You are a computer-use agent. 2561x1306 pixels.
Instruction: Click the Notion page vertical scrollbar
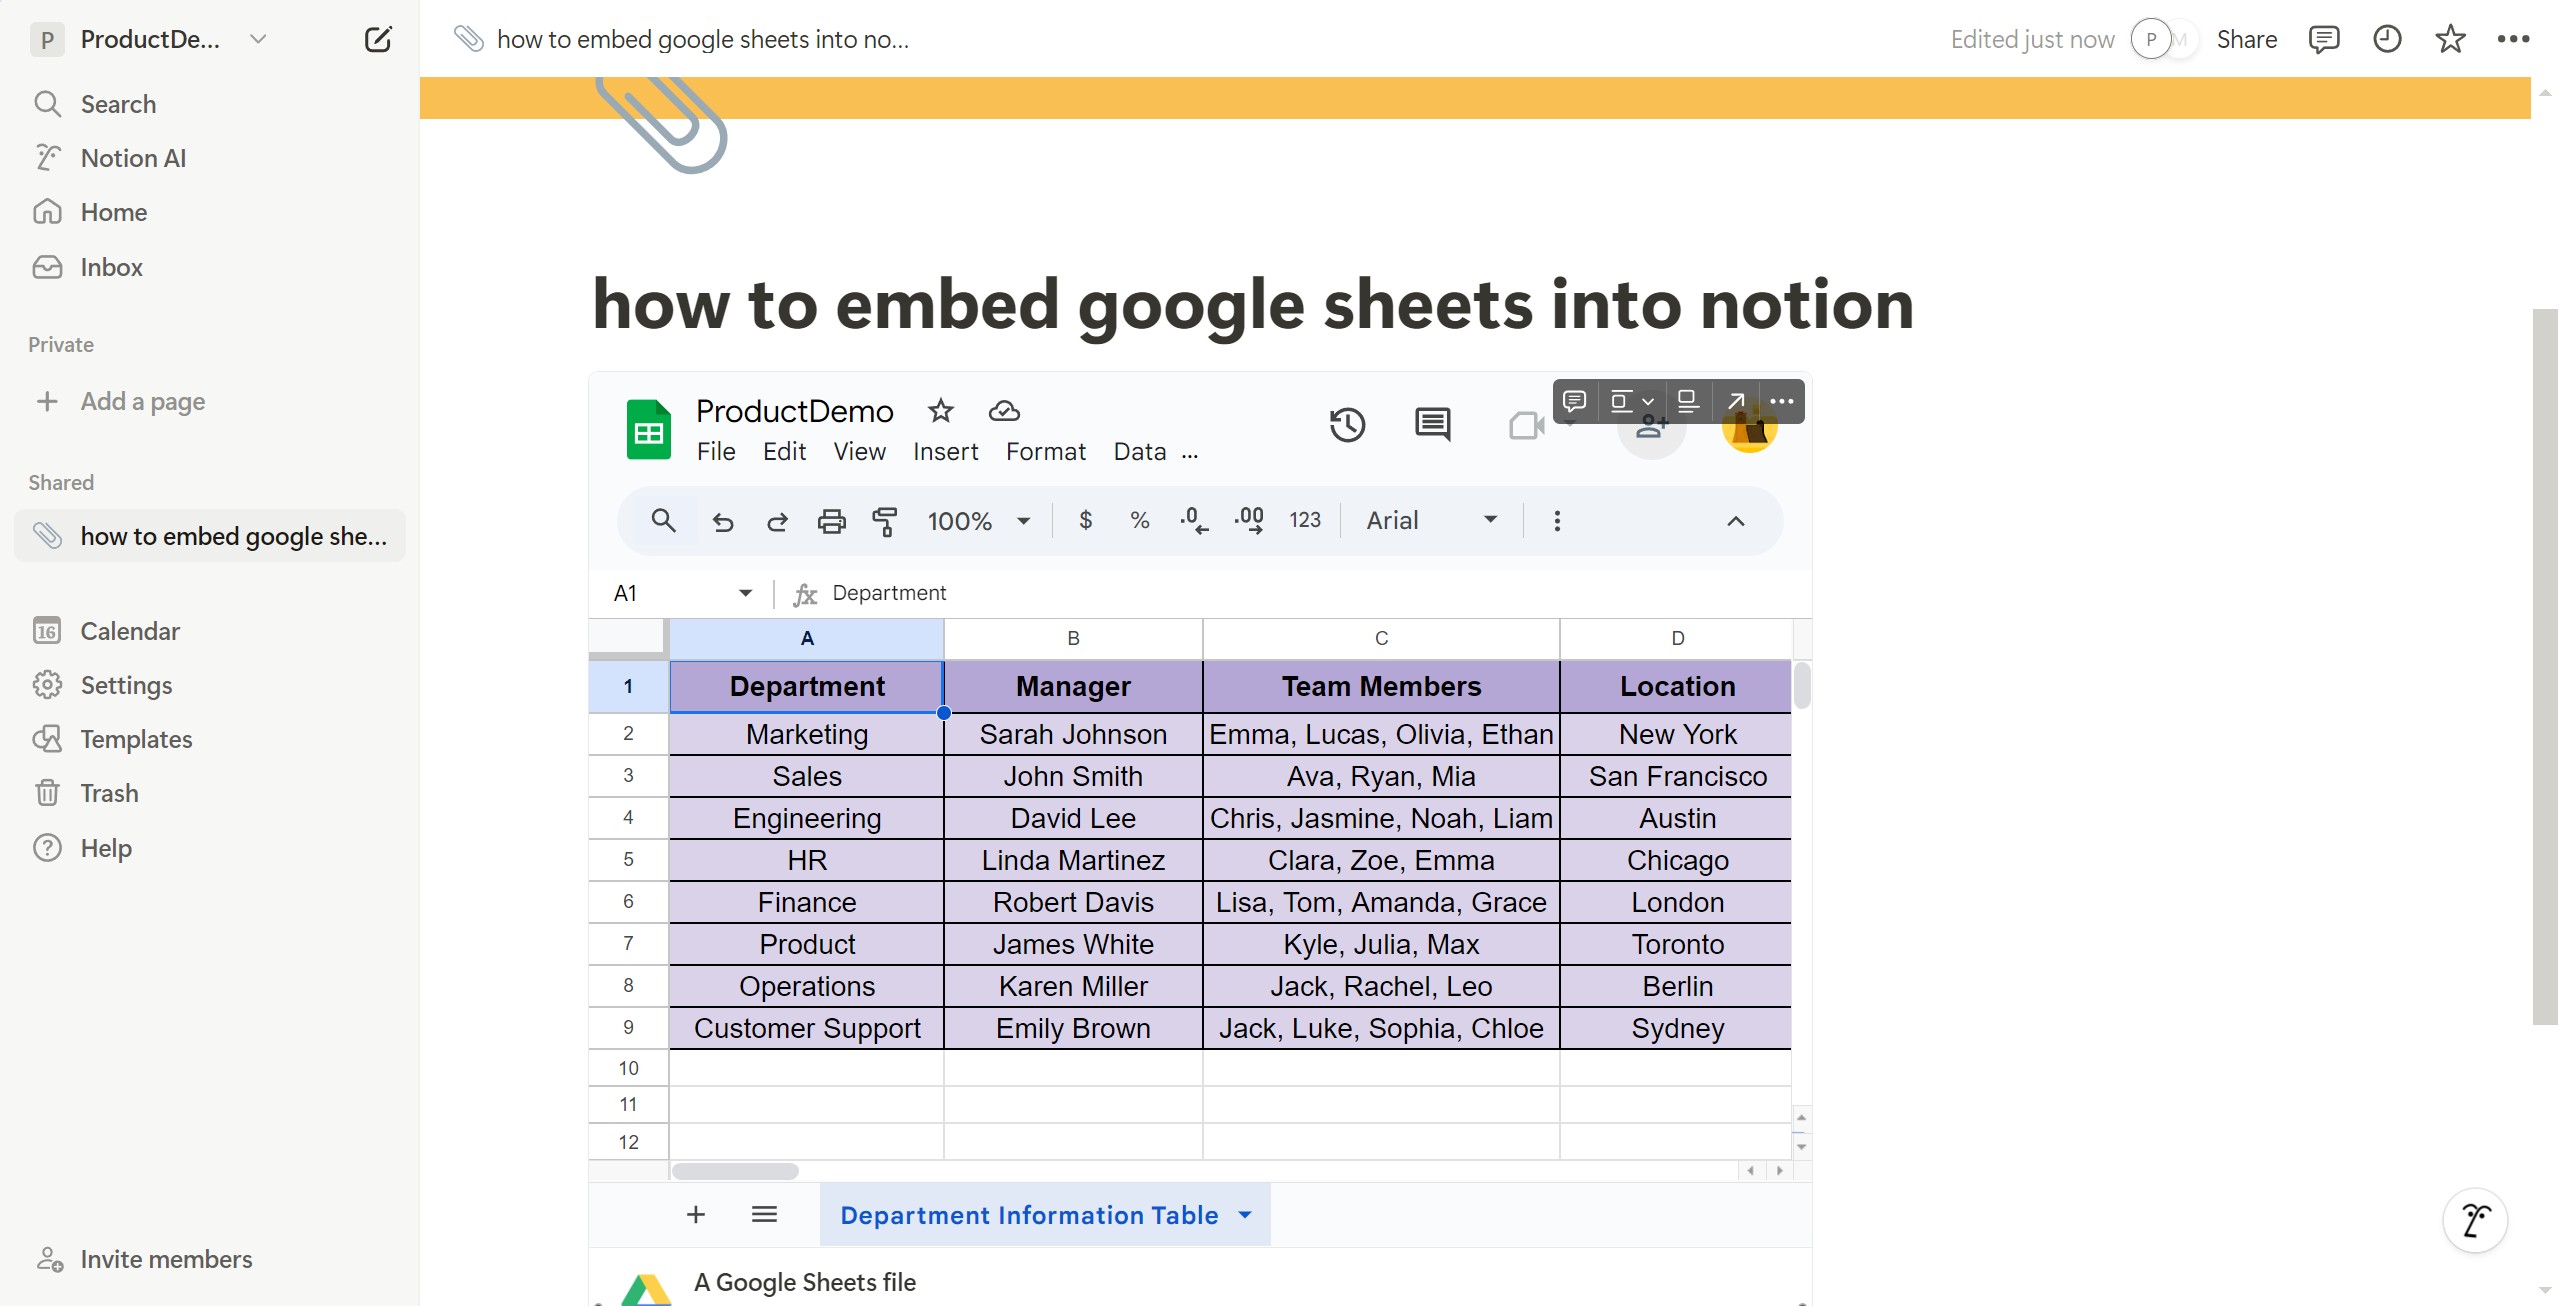point(2545,667)
